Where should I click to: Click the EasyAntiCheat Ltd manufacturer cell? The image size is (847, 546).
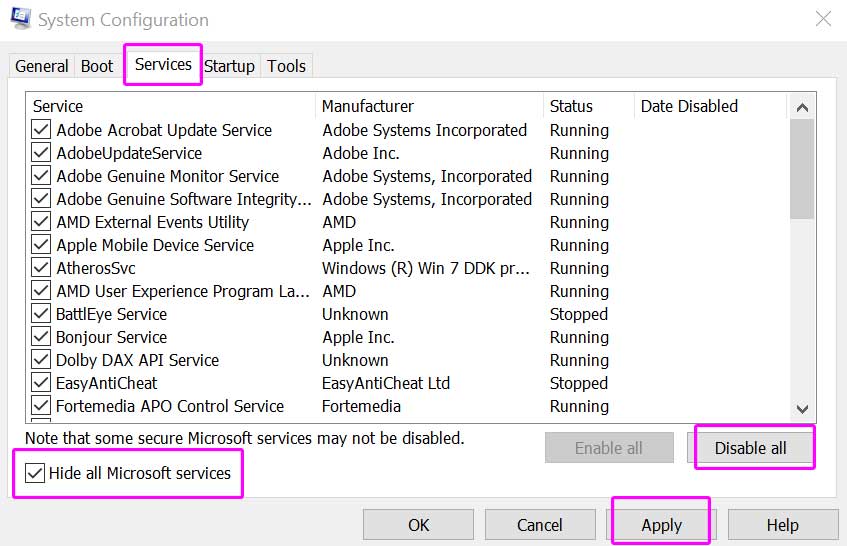[386, 383]
